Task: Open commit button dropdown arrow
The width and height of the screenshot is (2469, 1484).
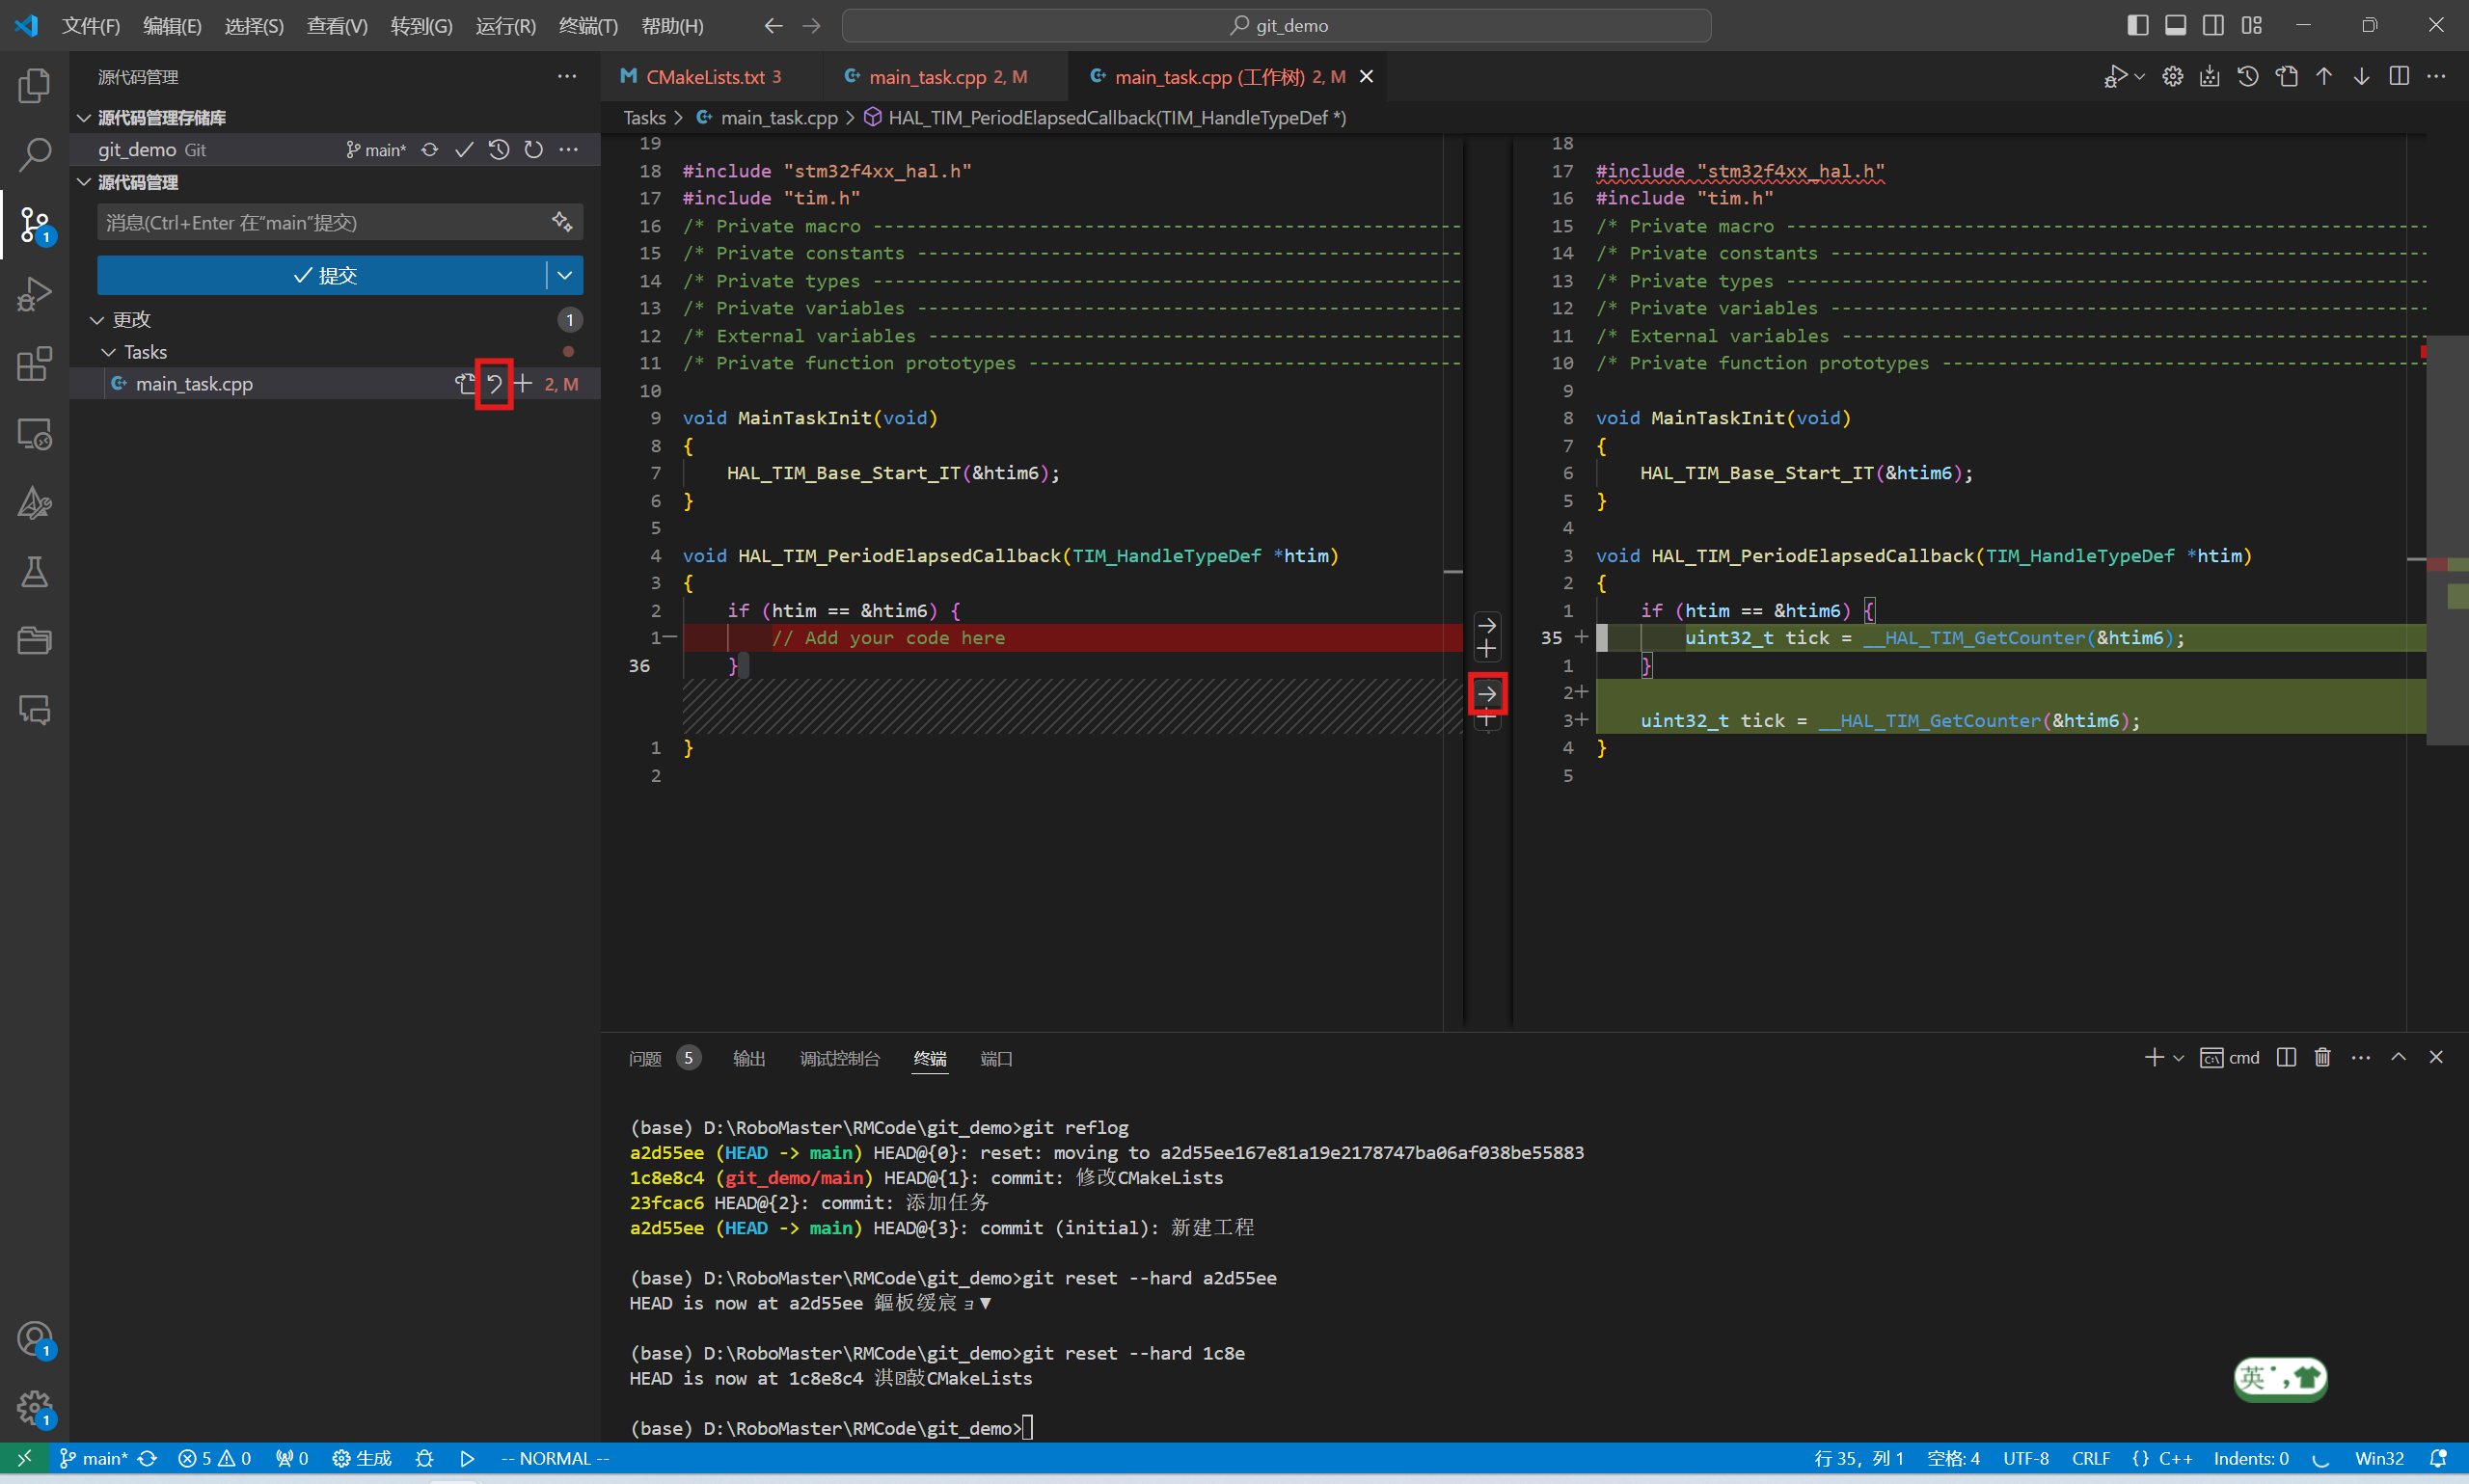Action: coord(565,275)
